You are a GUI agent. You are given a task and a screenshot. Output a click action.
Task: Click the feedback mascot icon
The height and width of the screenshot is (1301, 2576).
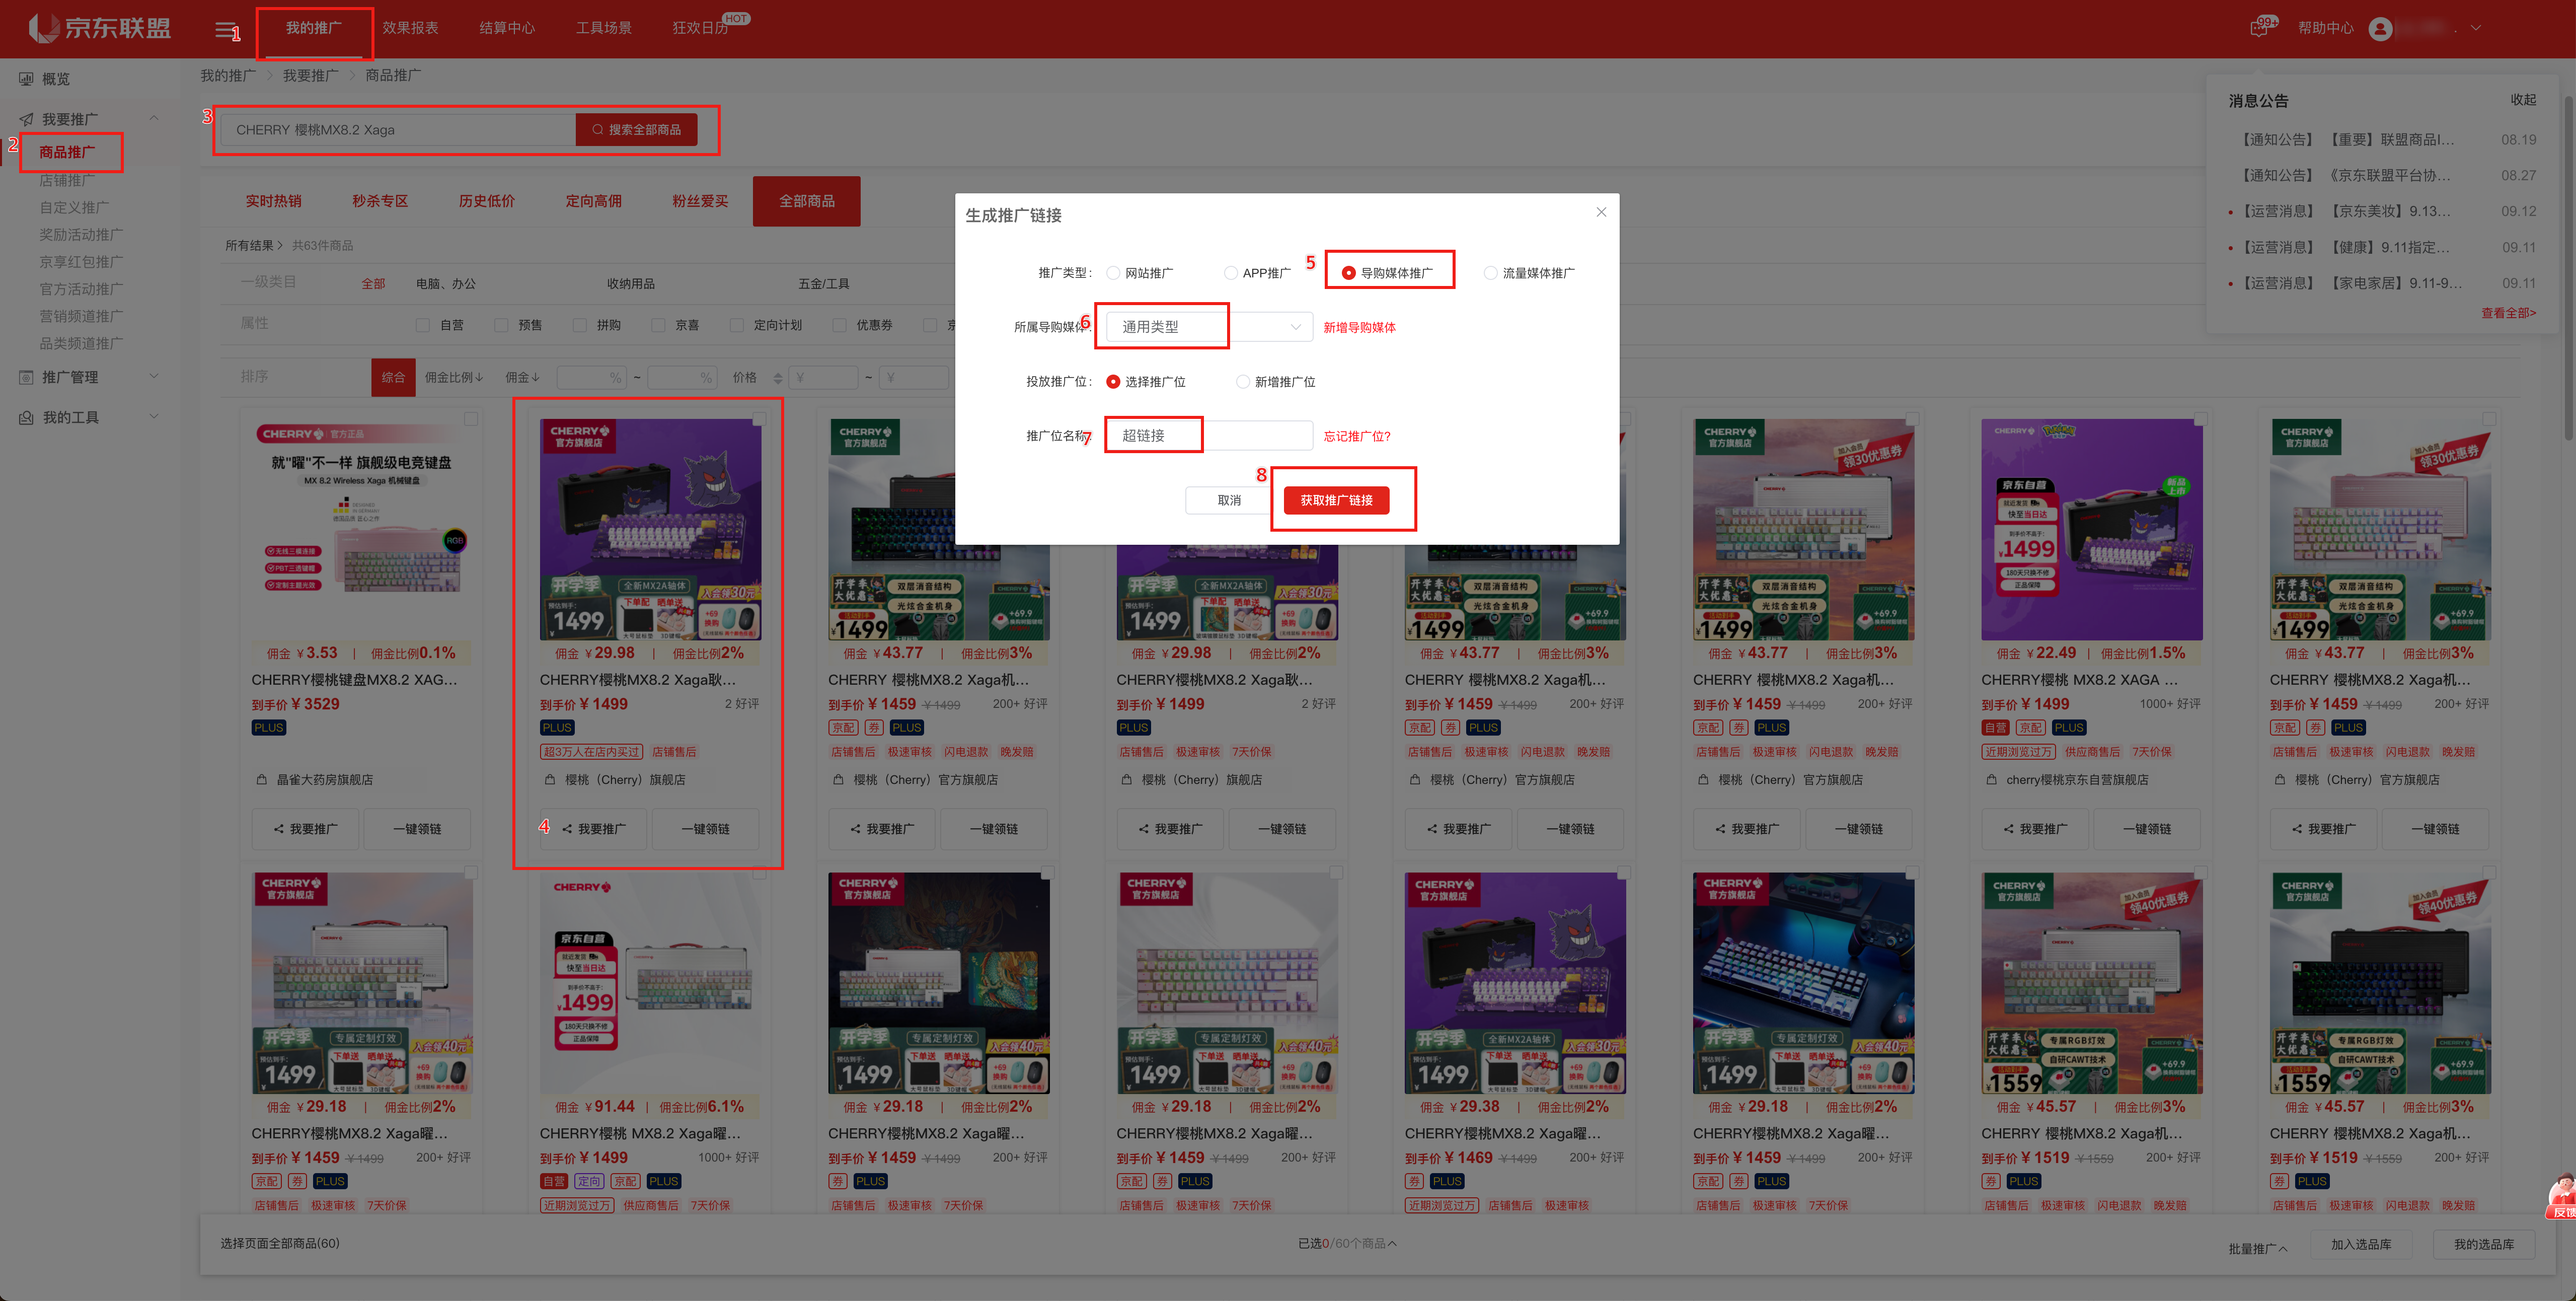(x=2561, y=1197)
